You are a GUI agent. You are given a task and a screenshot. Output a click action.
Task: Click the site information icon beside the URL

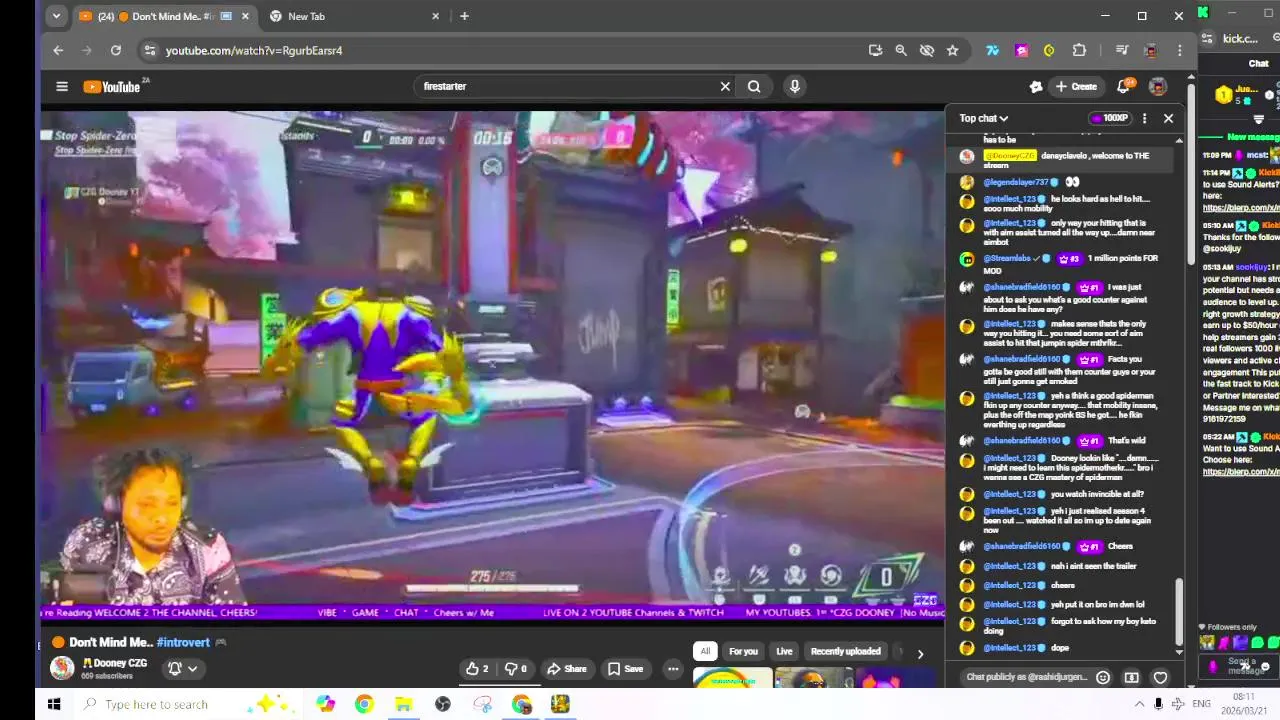click(x=149, y=50)
